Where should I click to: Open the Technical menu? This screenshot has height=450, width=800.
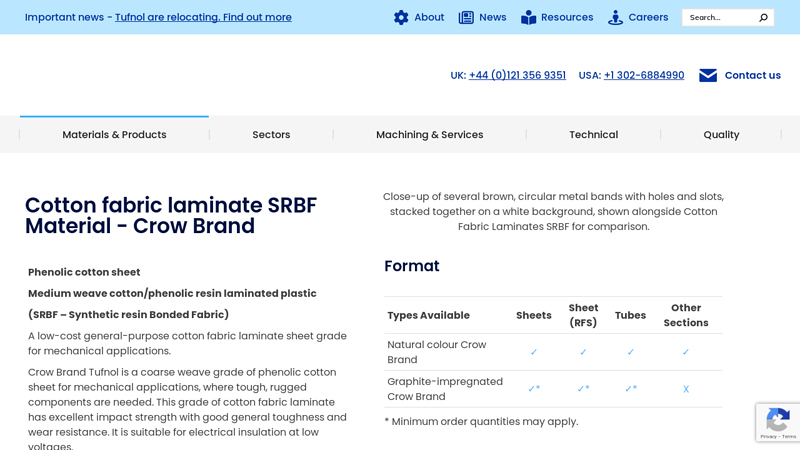coord(593,135)
